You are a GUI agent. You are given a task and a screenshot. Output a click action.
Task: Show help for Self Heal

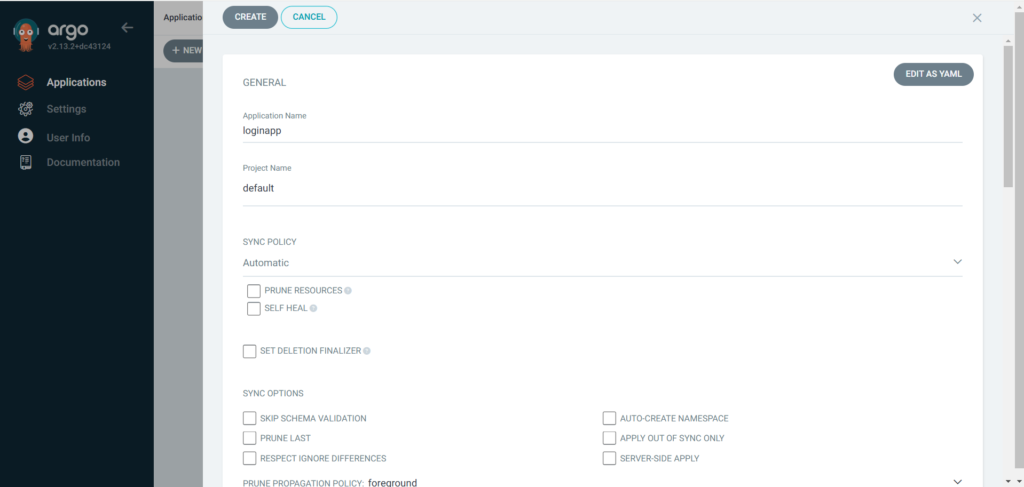[x=313, y=308]
